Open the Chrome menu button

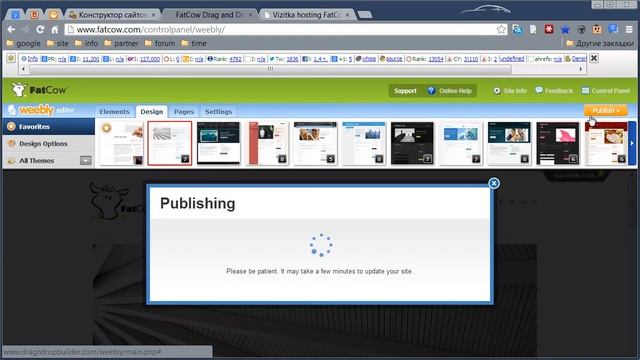pyautogui.click(x=629, y=29)
